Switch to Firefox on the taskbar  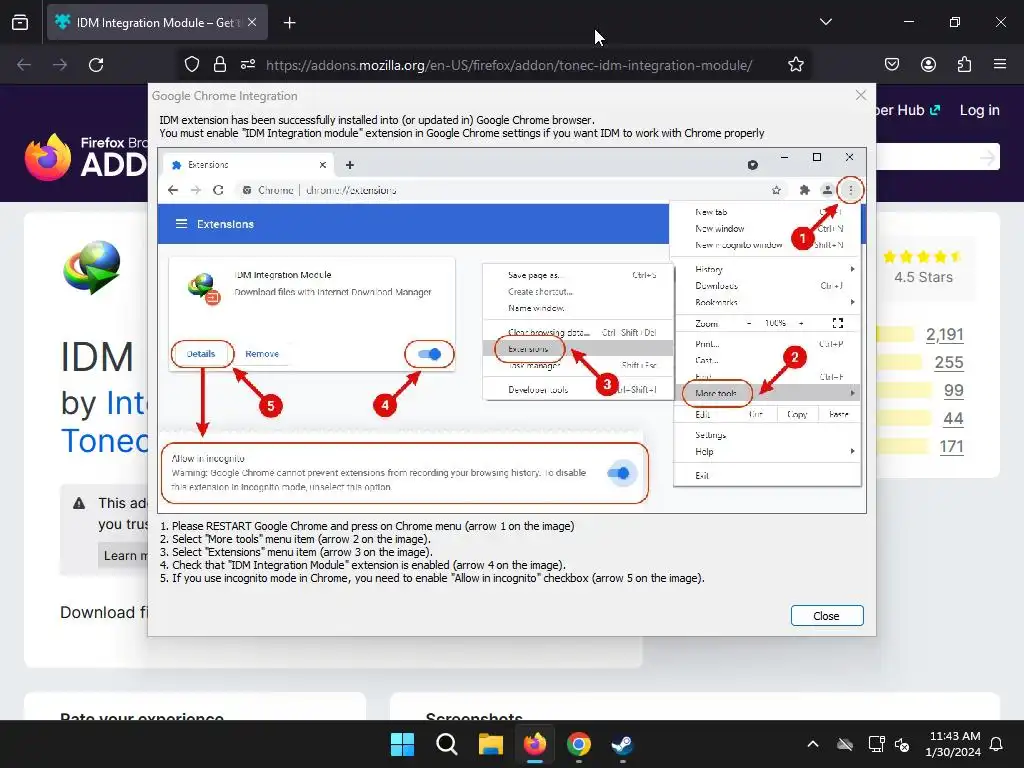coord(535,744)
